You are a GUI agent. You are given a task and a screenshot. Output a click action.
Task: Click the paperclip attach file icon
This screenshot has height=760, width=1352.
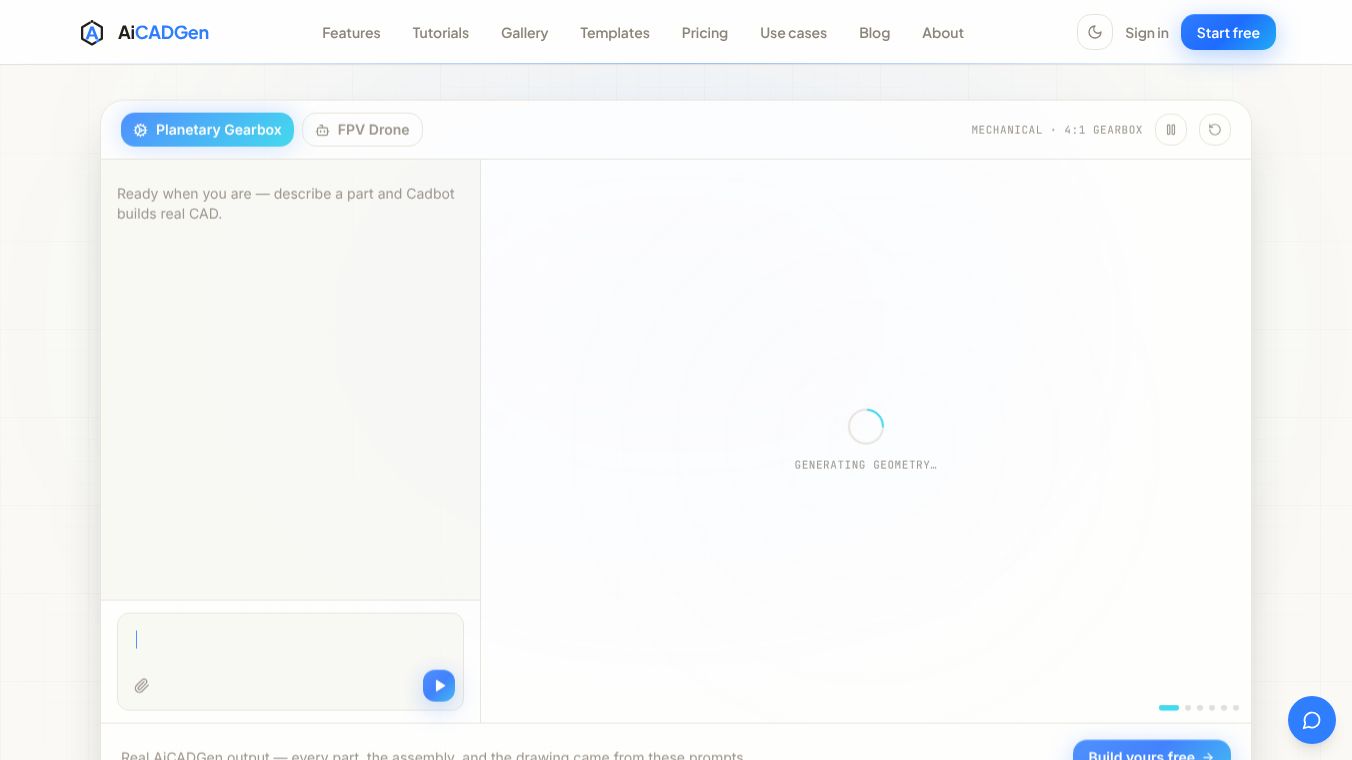point(142,686)
